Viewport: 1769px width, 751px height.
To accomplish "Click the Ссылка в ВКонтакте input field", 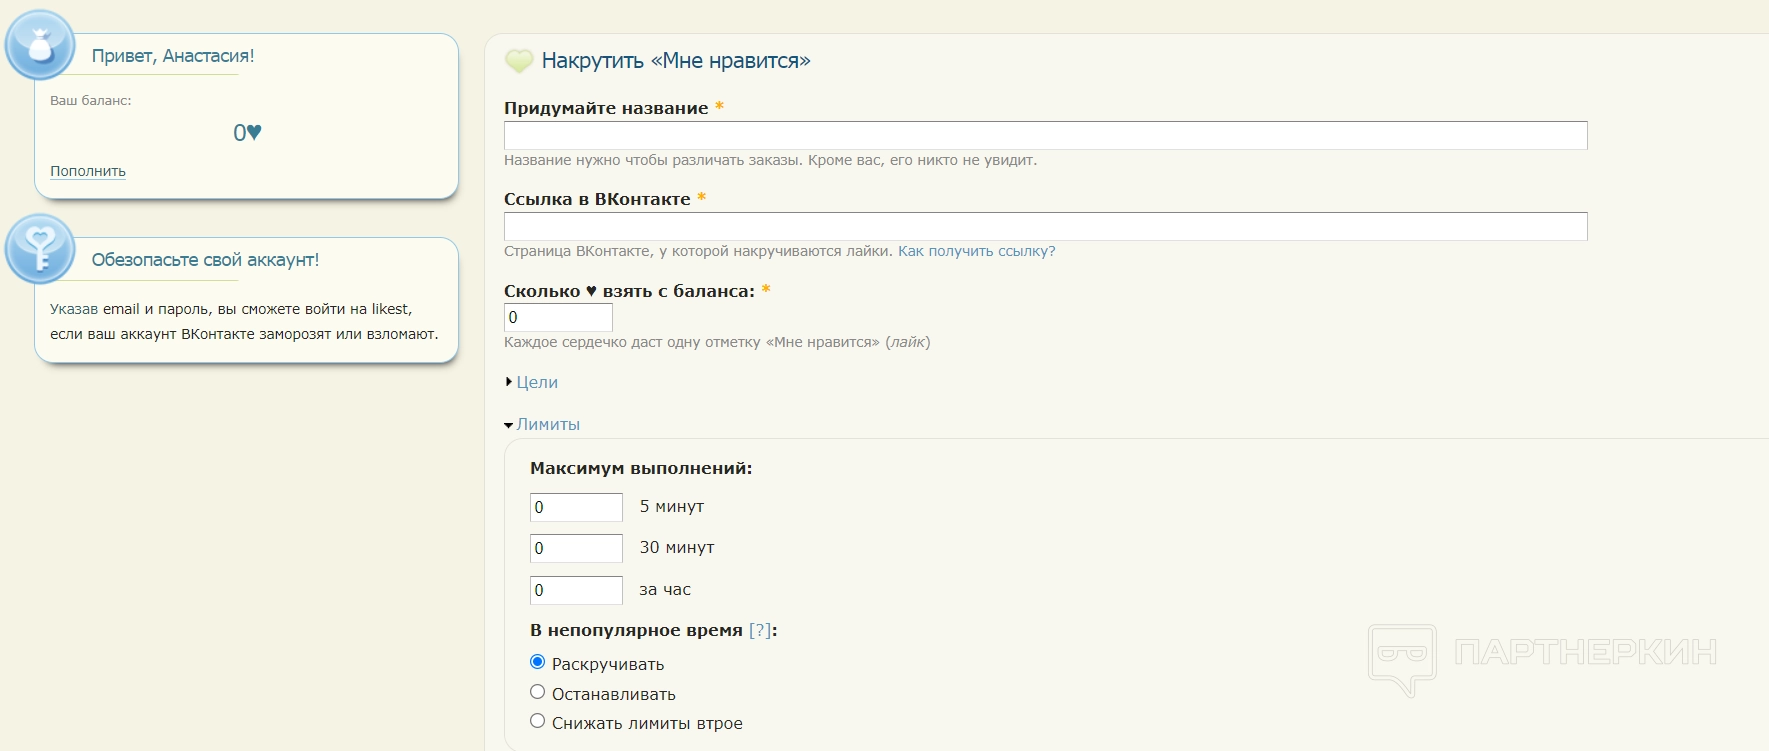I will tap(1045, 227).
